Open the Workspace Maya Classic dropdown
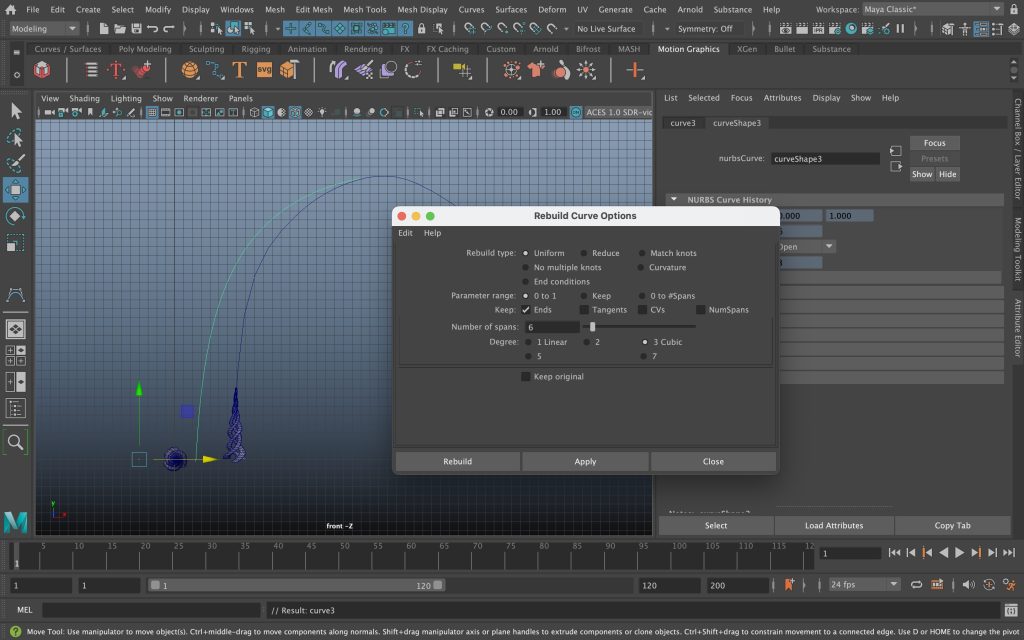This screenshot has width=1024, height=640. [933, 9]
